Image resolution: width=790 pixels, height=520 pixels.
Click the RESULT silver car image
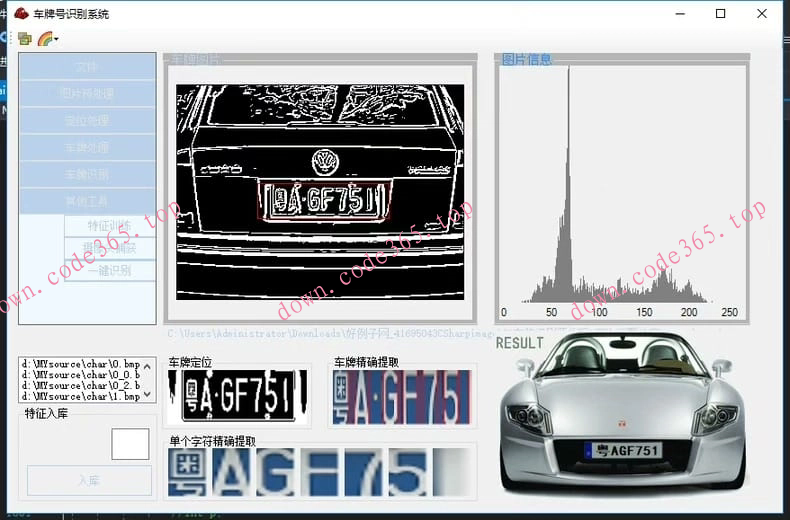click(623, 414)
